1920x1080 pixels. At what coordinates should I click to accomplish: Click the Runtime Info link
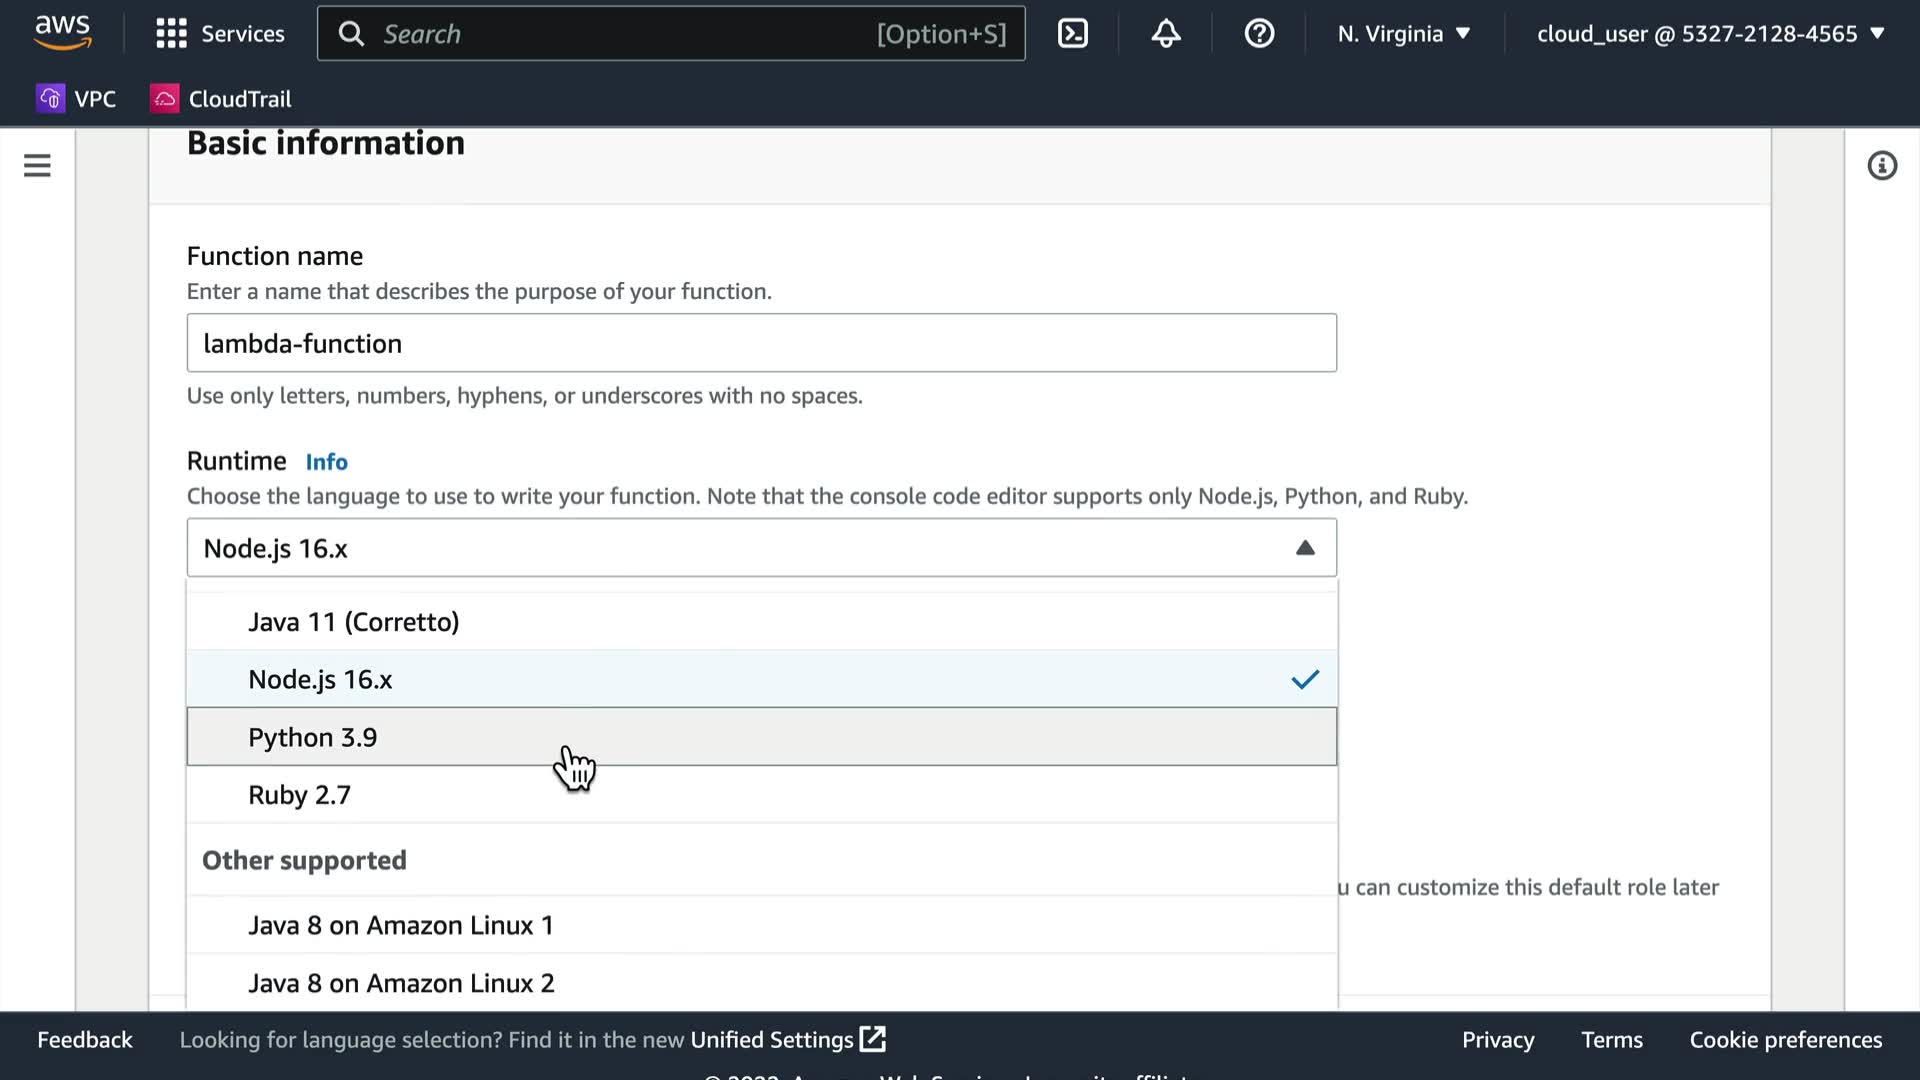[x=326, y=462]
